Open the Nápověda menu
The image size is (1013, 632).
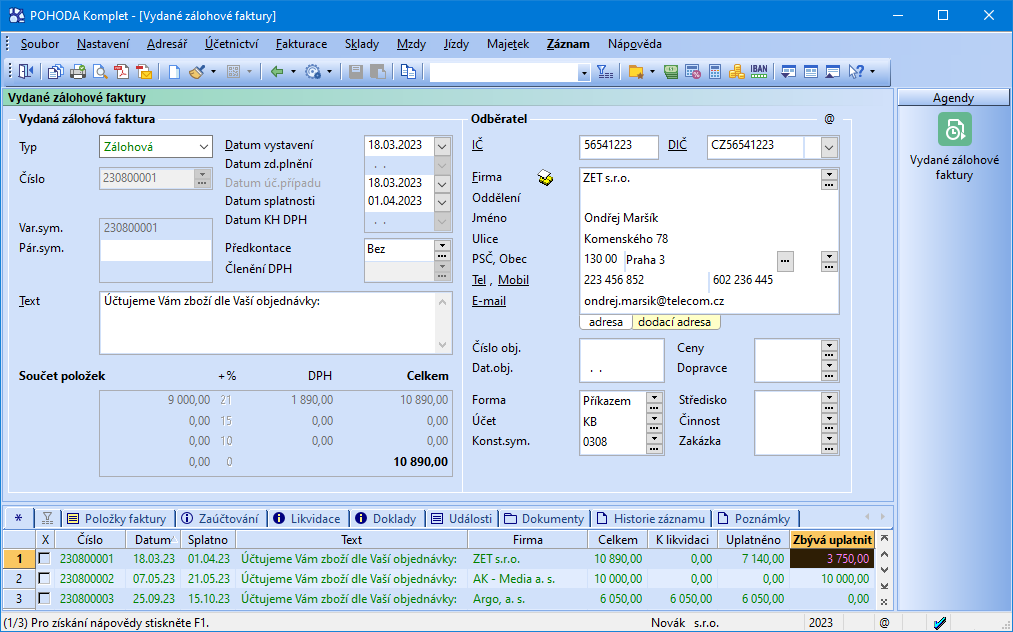click(634, 44)
